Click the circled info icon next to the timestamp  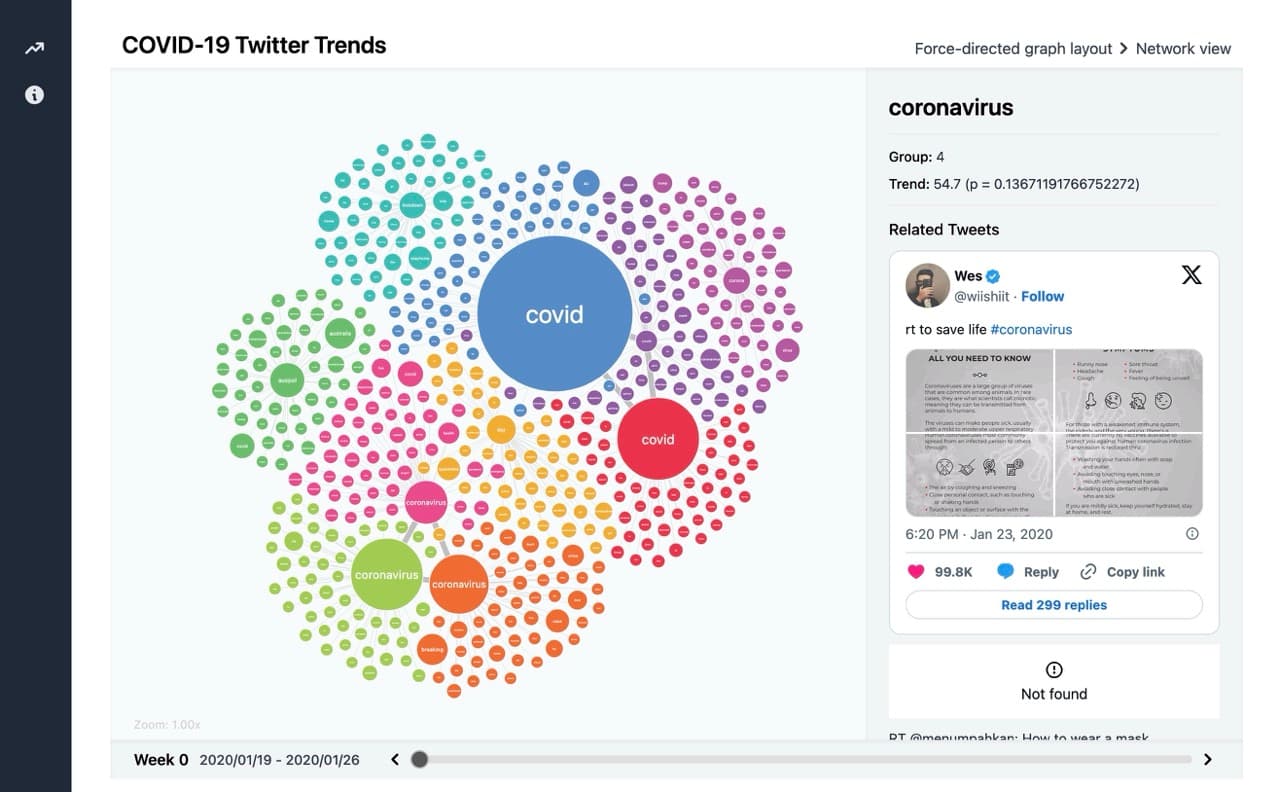1190,534
